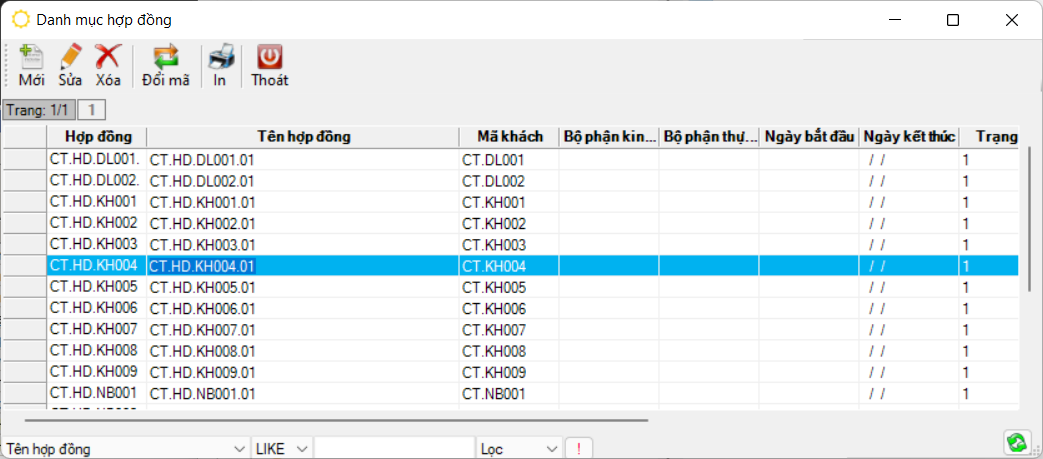Open the Tên hợp đồng field dropdown
The image size is (1043, 459).
pos(238,449)
